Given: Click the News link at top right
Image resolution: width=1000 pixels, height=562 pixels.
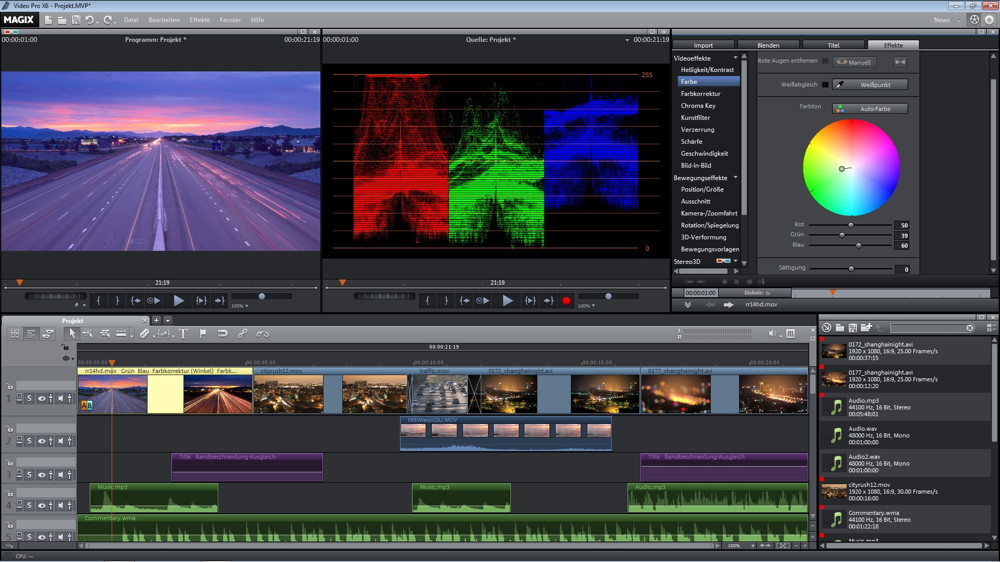Looking at the screenshot, I should 941,20.
